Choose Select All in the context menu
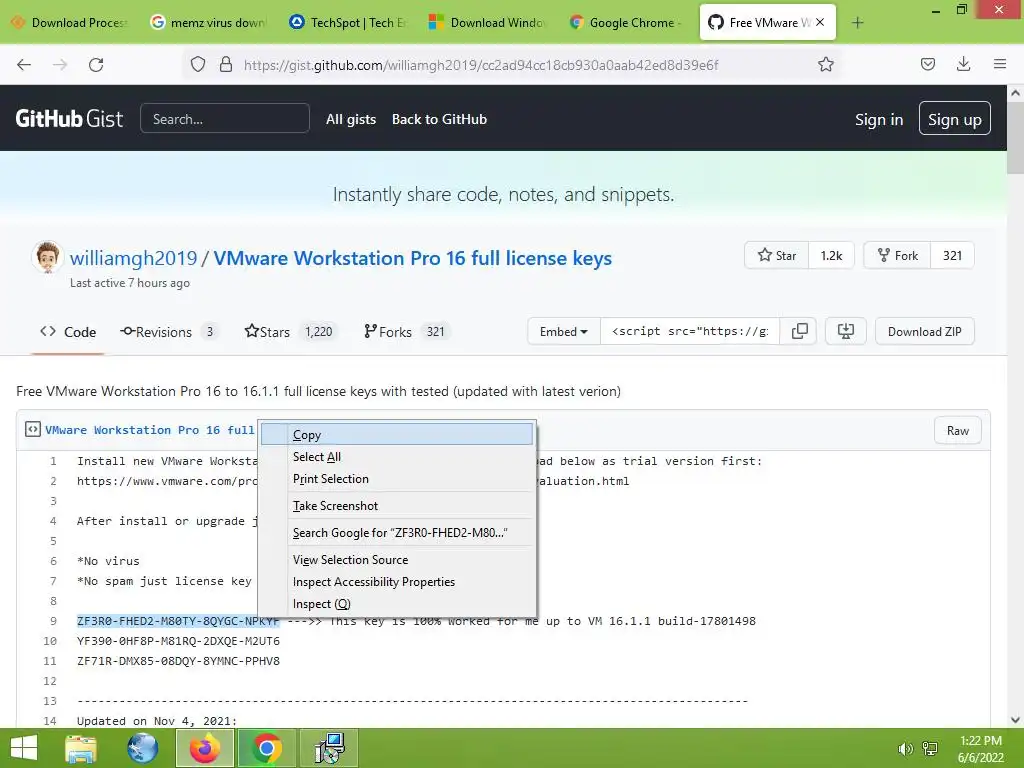 pyautogui.click(x=397, y=456)
